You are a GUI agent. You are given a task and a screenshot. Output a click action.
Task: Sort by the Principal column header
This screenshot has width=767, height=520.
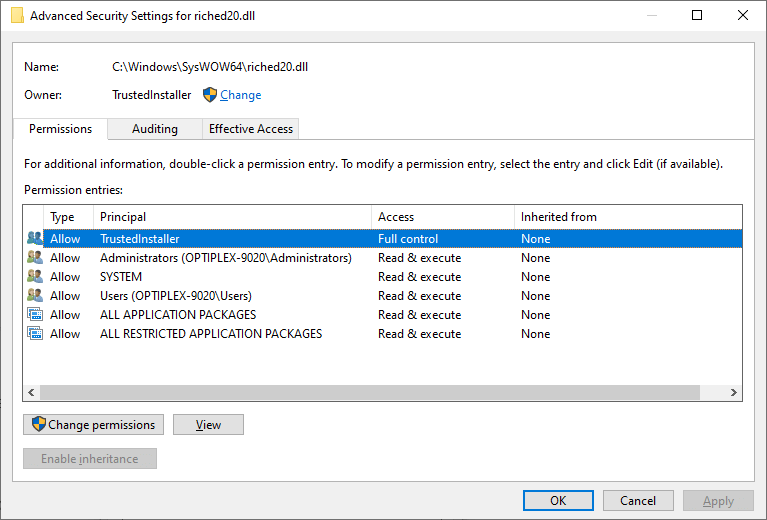[232, 217]
